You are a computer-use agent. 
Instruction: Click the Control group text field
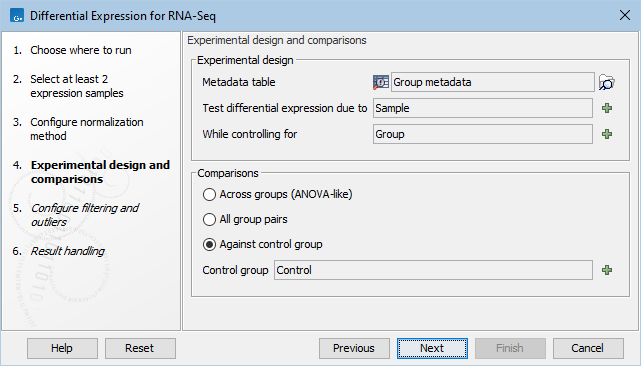pyautogui.click(x=433, y=270)
